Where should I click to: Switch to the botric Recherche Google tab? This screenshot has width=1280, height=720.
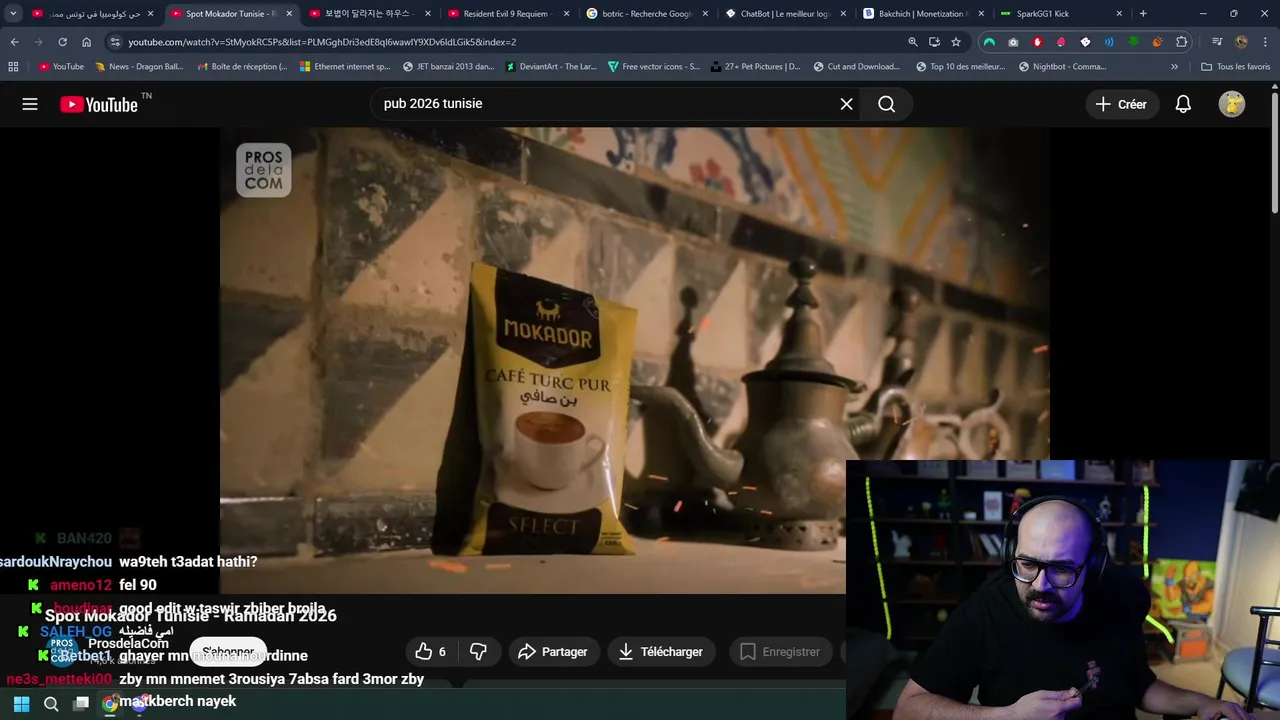[x=647, y=14]
